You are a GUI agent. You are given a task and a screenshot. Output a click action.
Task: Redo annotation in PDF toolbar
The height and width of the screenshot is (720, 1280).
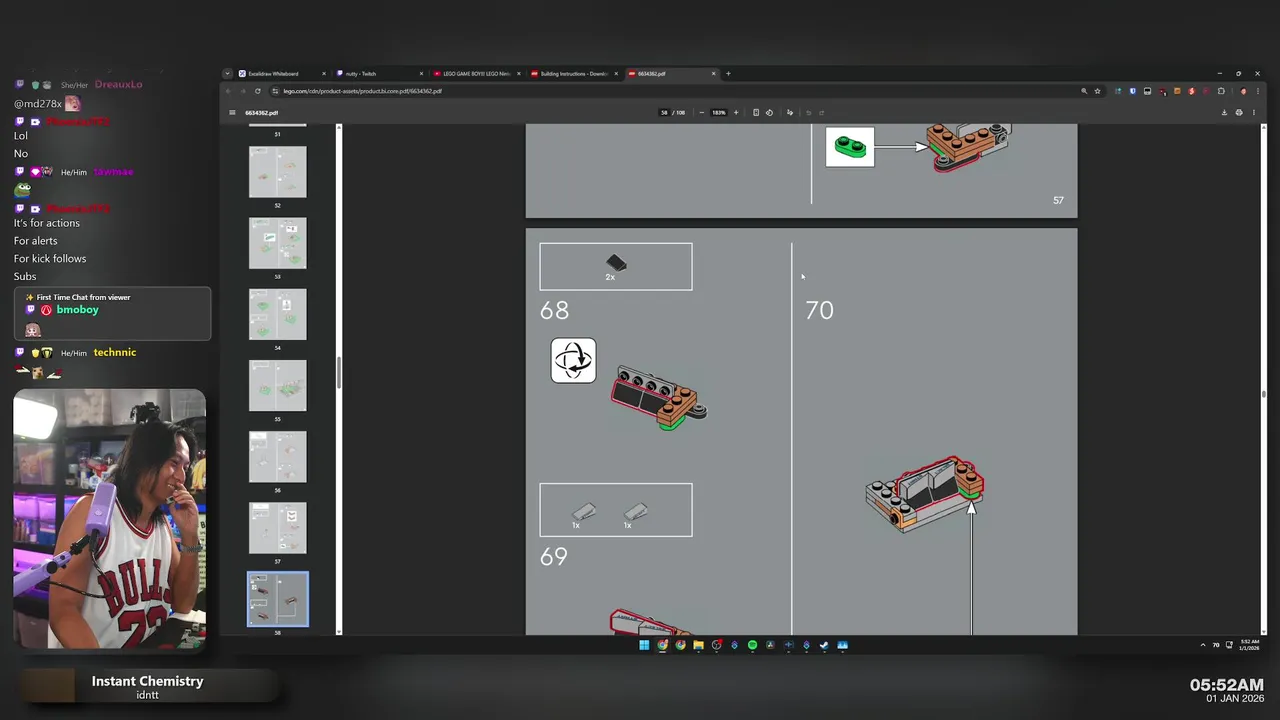click(x=822, y=113)
